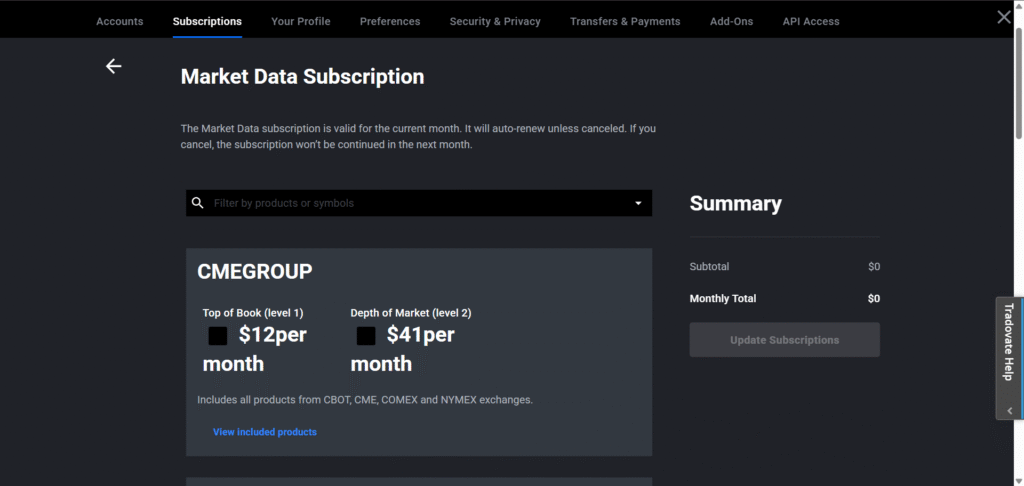Screen dimensions: 1024x486
Task: Click the Depth of Market (level 2) label
Action: (411, 313)
